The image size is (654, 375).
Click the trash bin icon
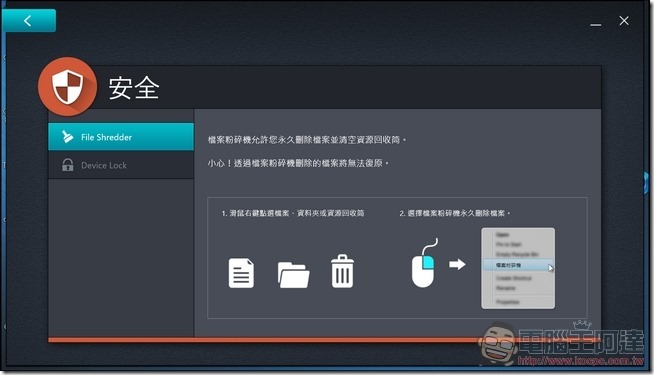[x=342, y=271]
